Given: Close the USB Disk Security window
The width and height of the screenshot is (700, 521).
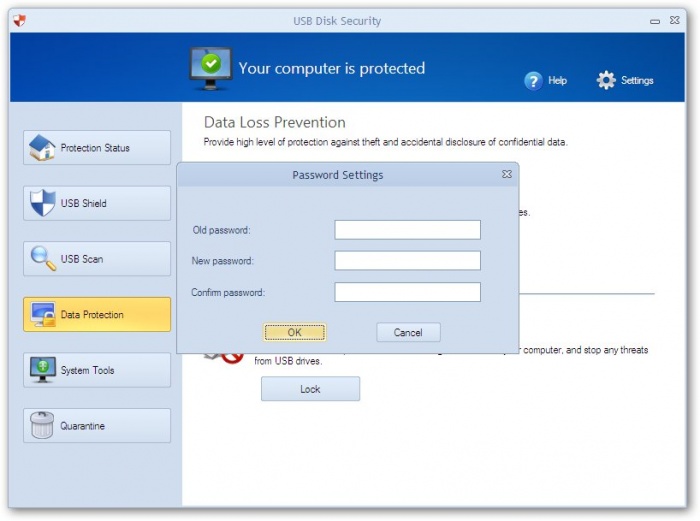Looking at the screenshot, I should coord(675,20).
